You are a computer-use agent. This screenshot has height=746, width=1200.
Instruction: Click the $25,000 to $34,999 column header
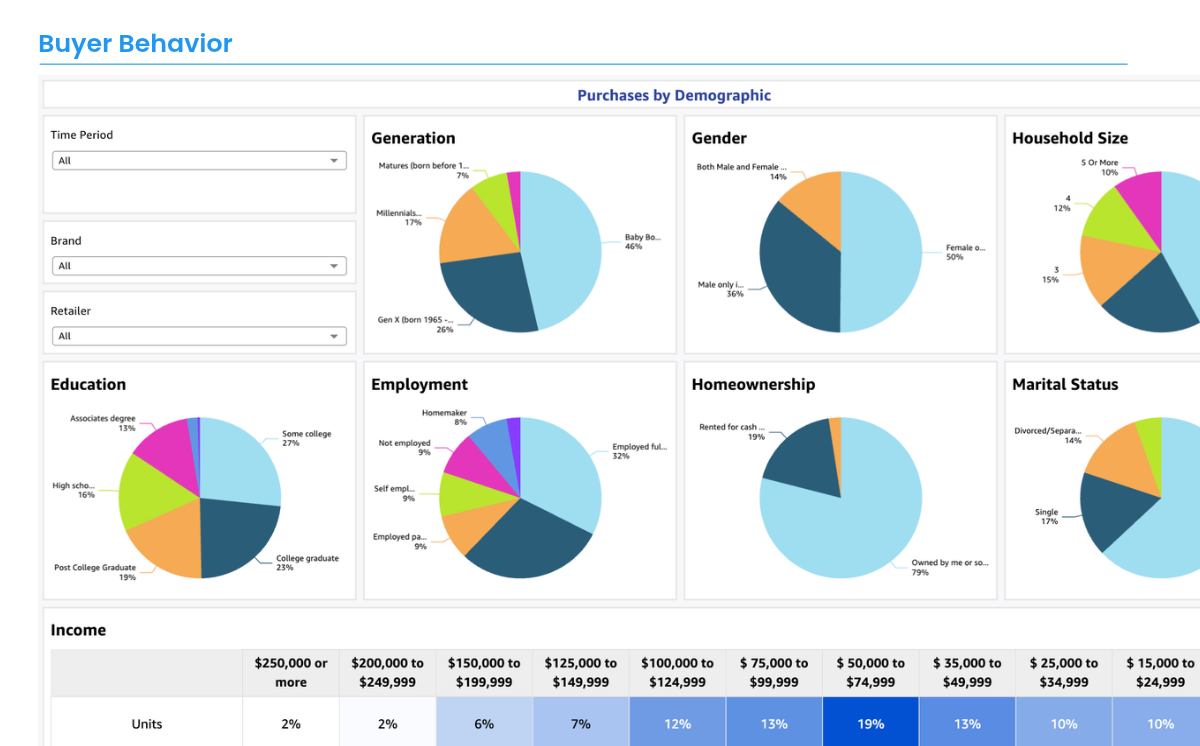1064,673
